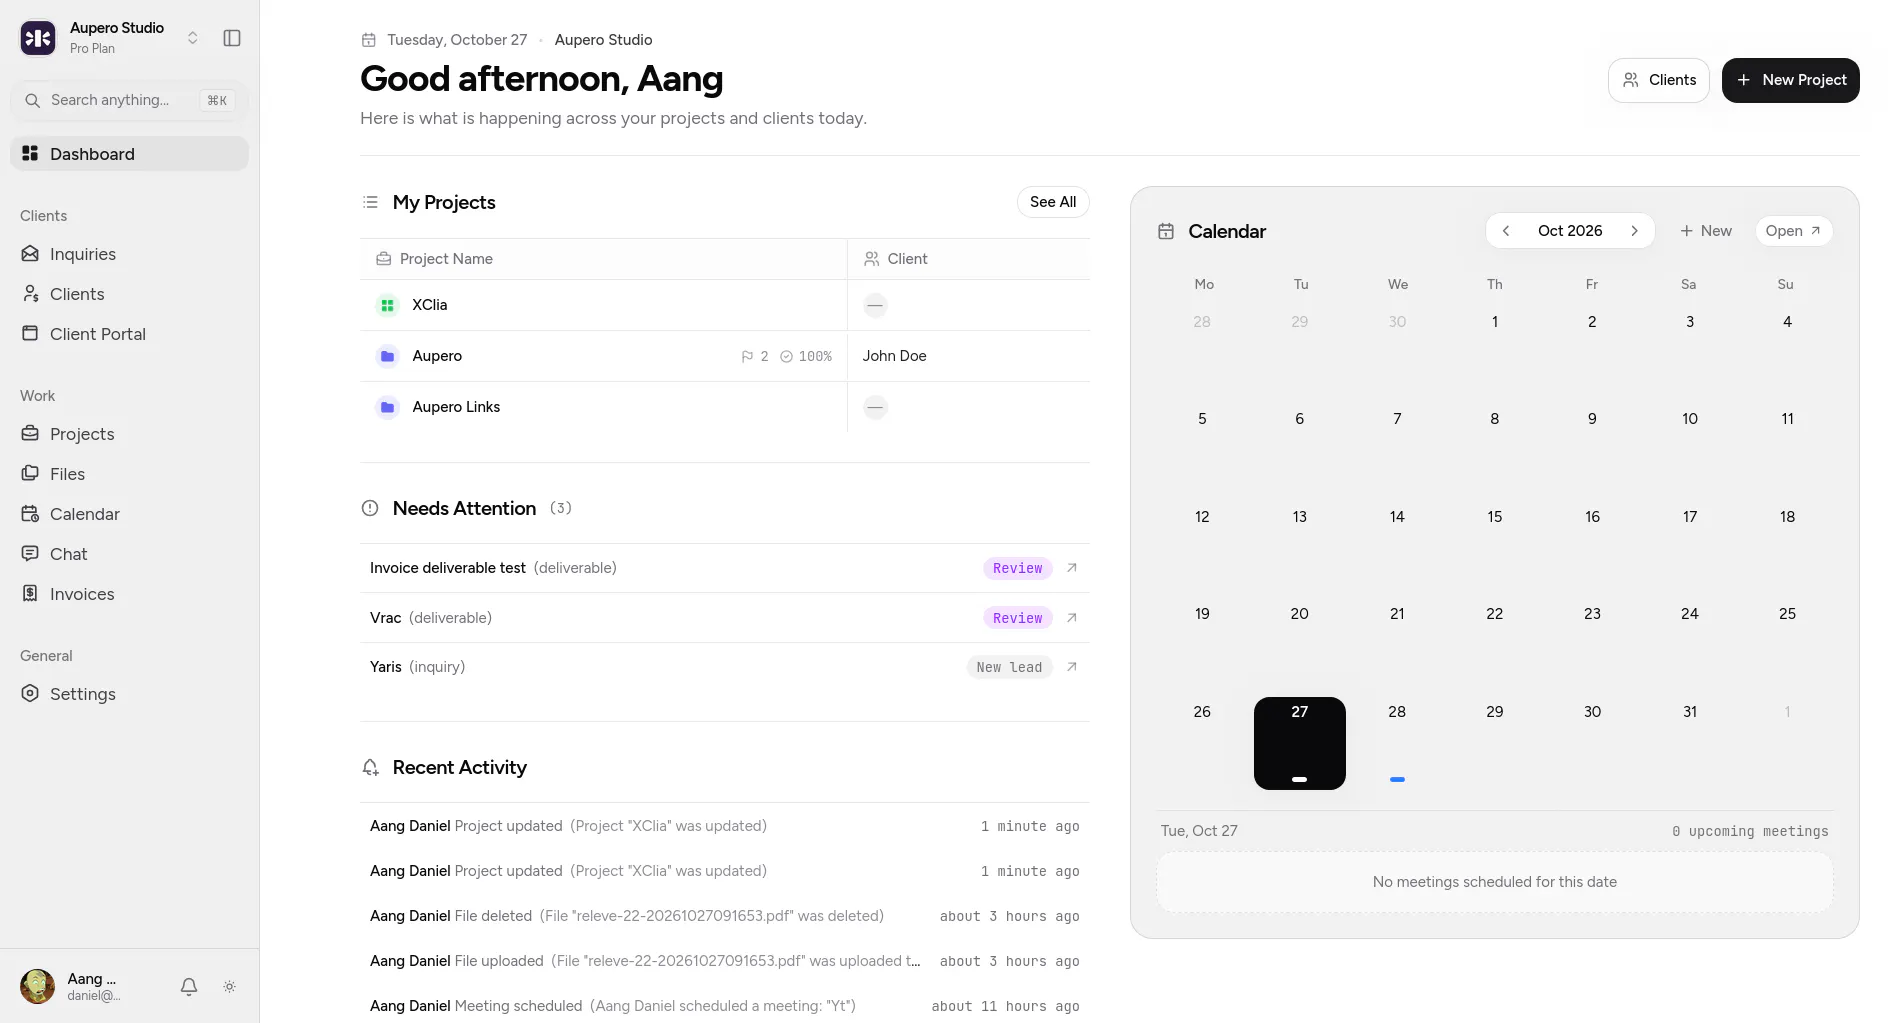
Task: Create a New Project
Action: (1790, 80)
